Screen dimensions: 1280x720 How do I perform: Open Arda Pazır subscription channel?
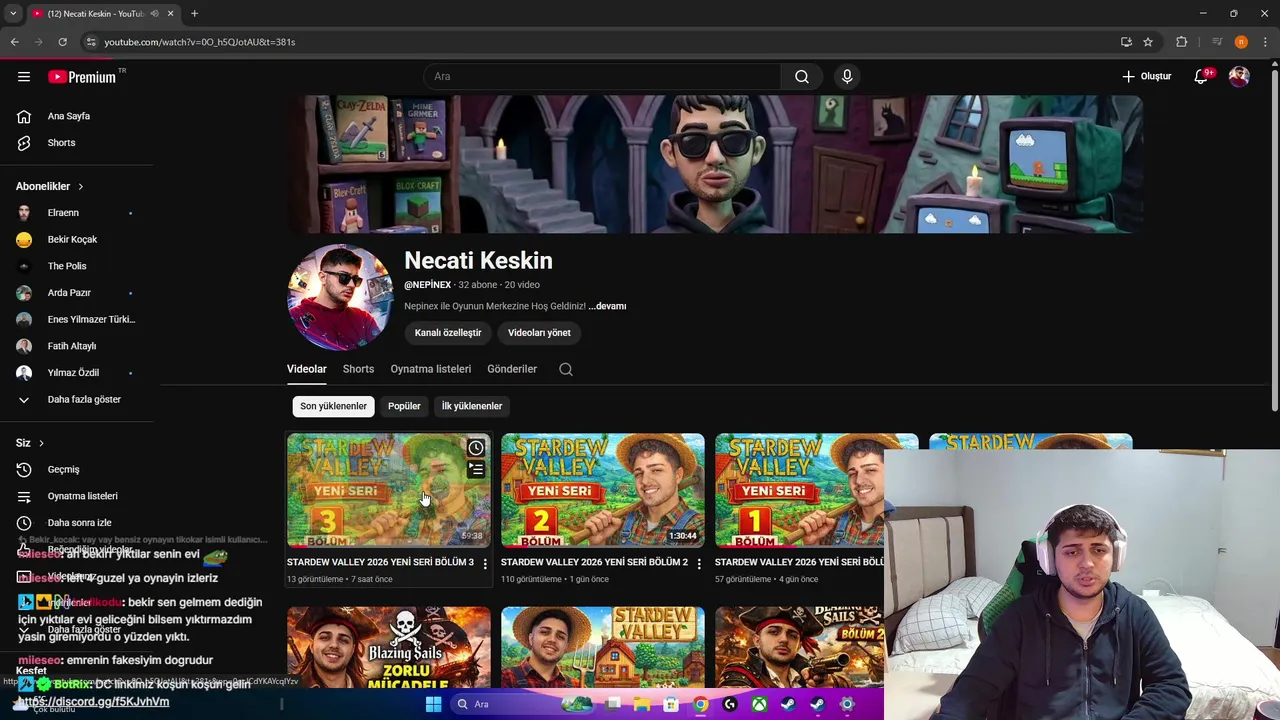pyautogui.click(x=69, y=293)
